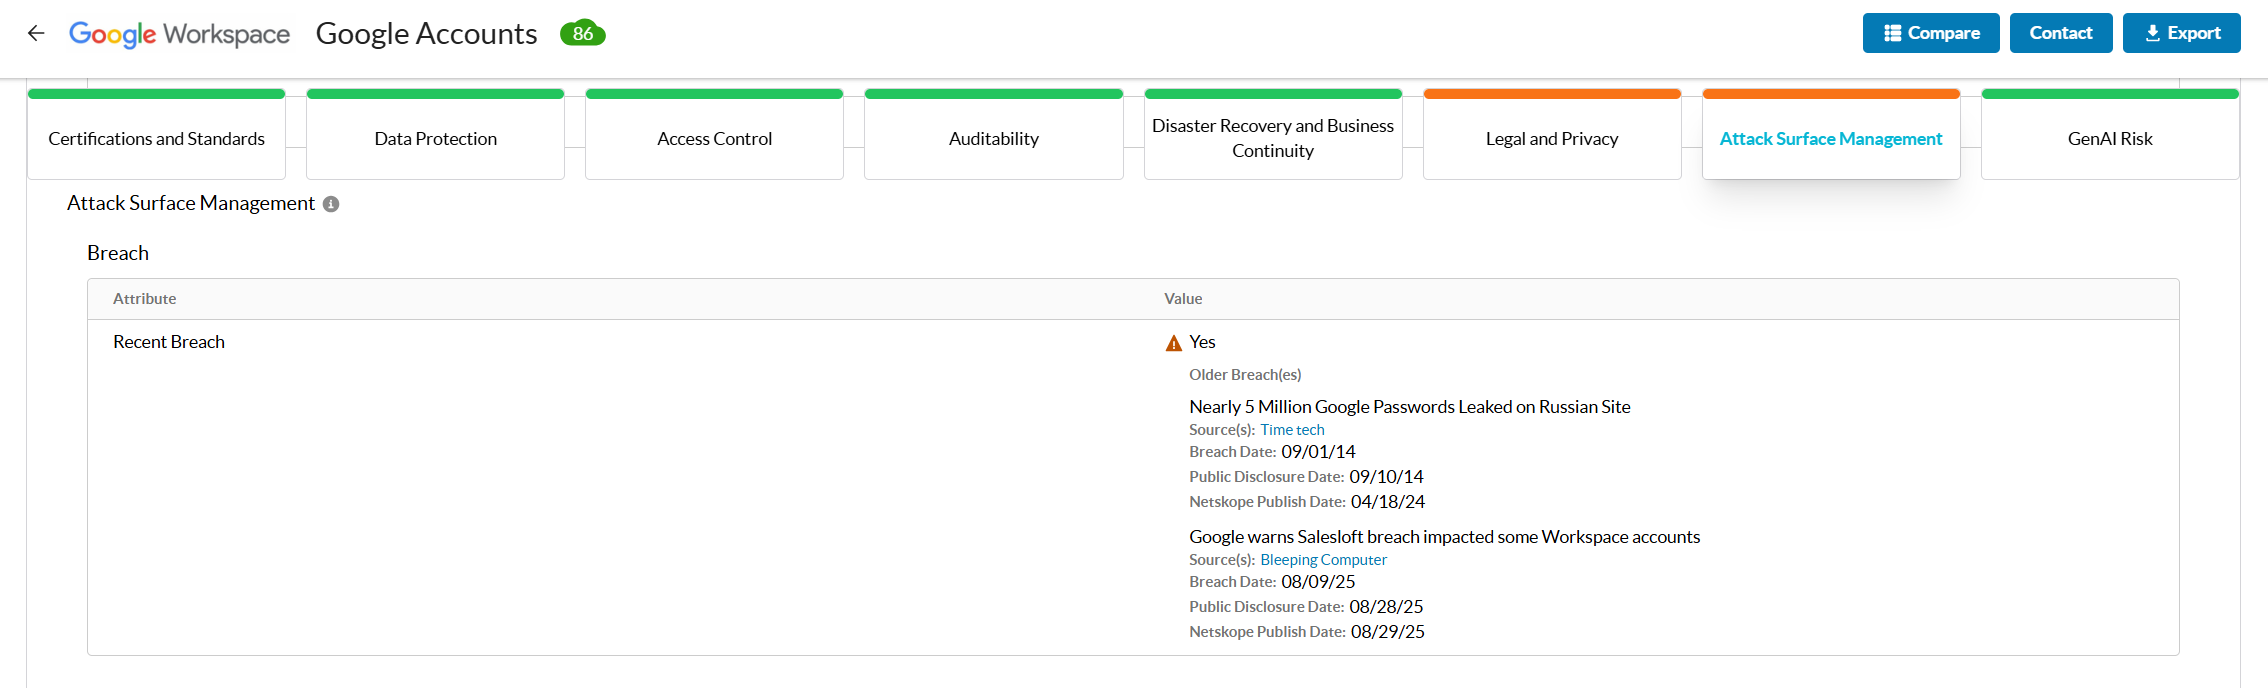Click the Google Workspace logo
The width and height of the screenshot is (2268, 688).
point(179,34)
